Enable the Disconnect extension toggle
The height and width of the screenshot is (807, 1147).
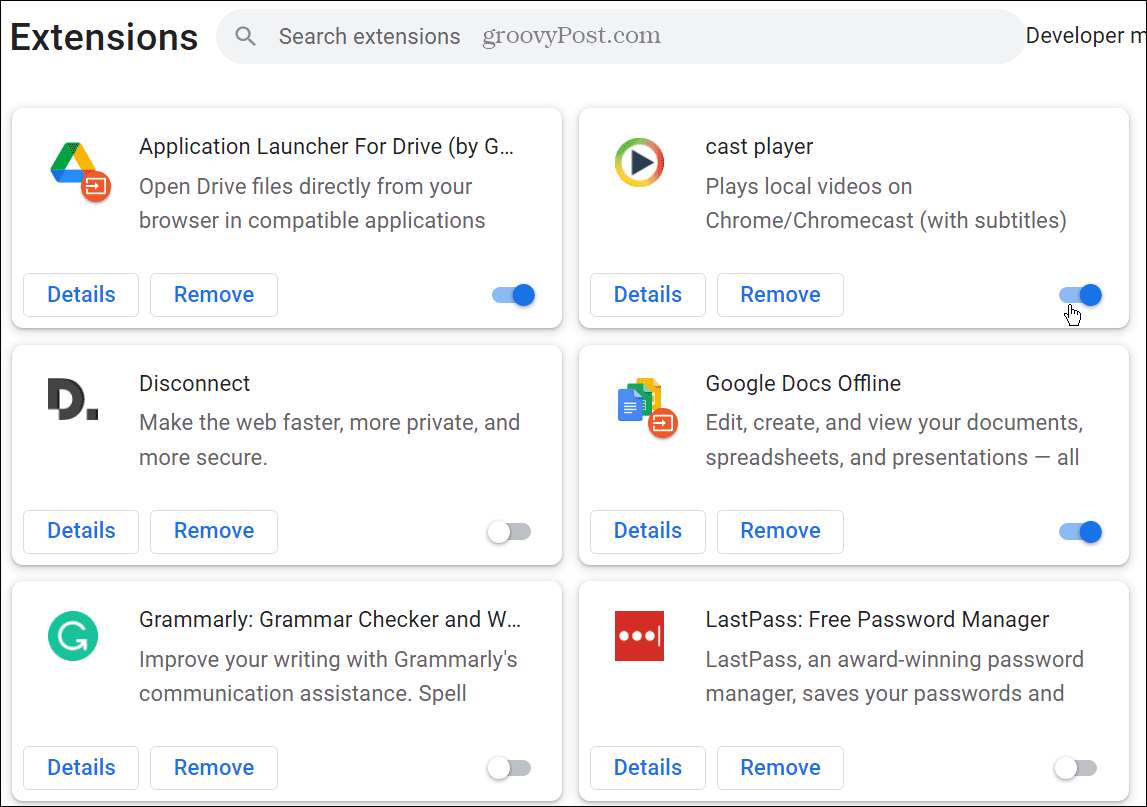point(510,532)
